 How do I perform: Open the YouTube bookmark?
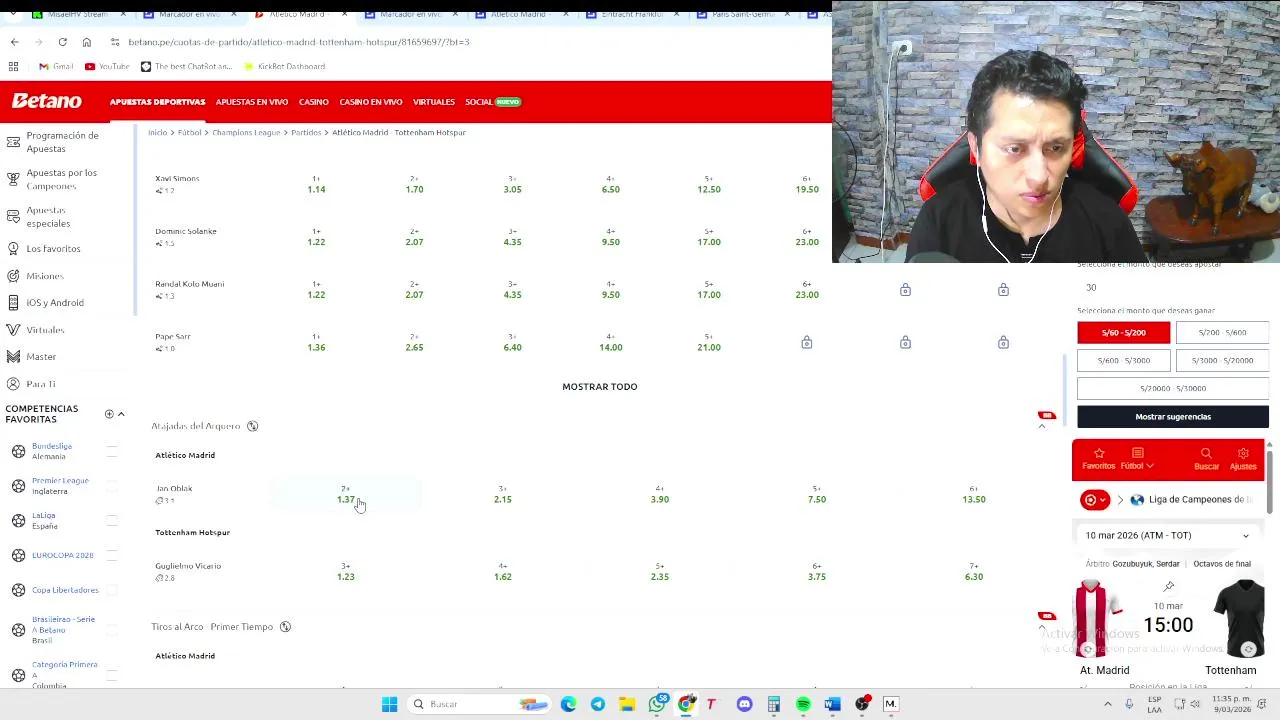pos(107,66)
